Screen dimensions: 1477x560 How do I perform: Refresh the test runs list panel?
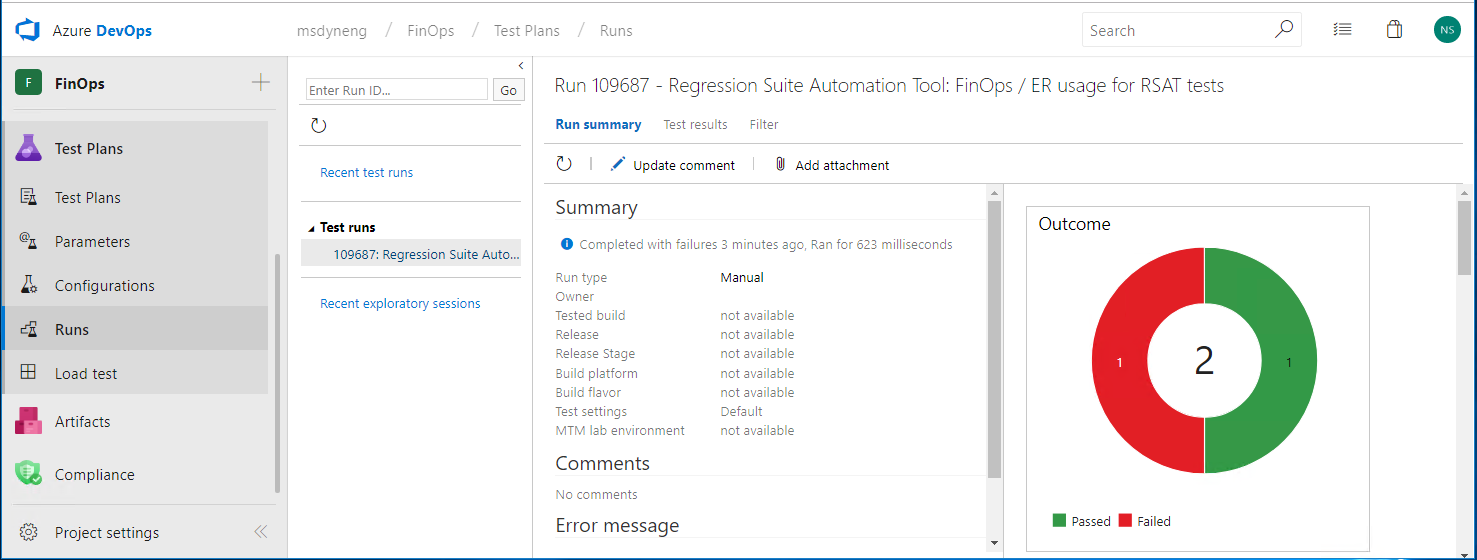tap(319, 126)
